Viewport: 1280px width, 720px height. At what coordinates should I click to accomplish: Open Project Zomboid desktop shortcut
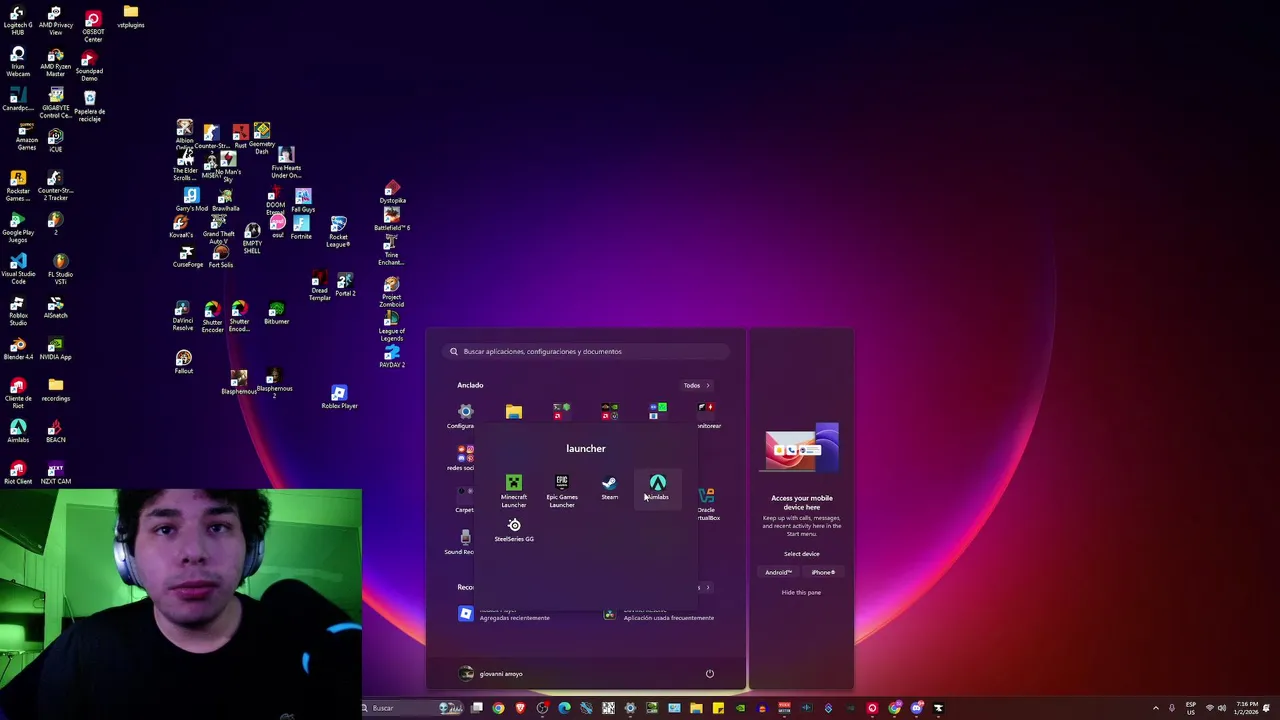(392, 292)
